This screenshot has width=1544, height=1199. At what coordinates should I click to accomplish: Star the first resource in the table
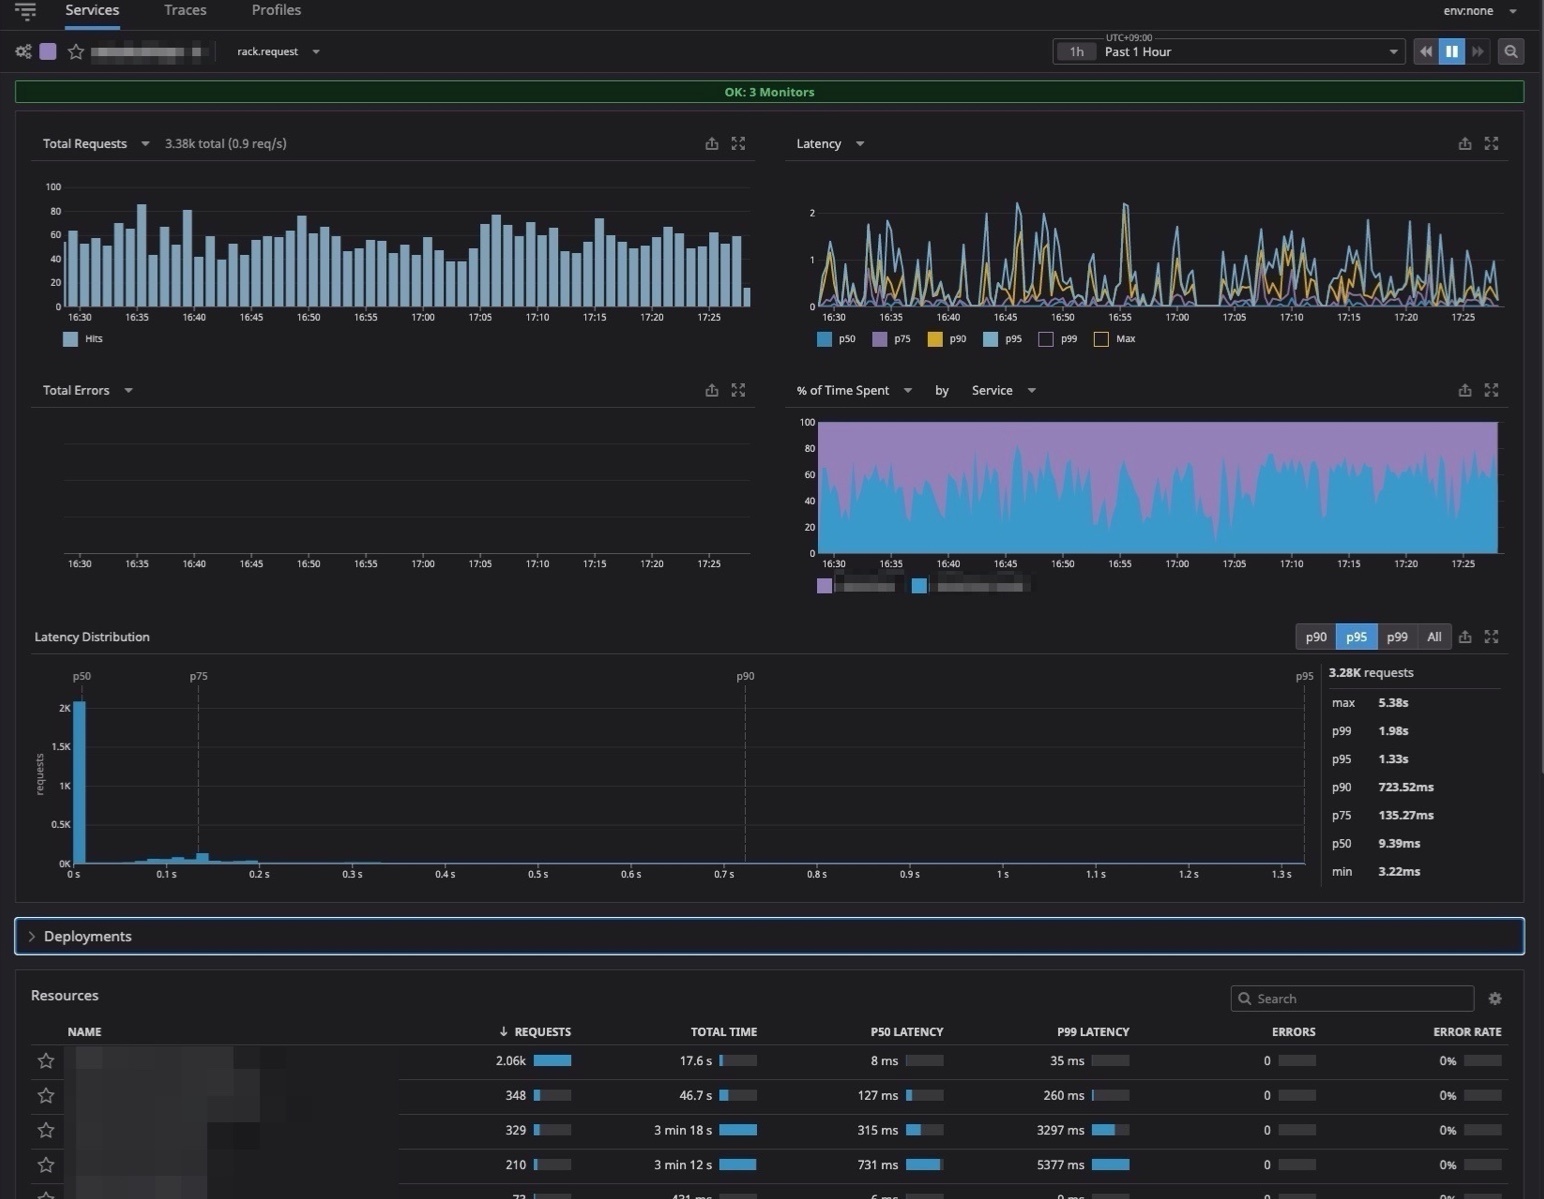pos(46,1061)
